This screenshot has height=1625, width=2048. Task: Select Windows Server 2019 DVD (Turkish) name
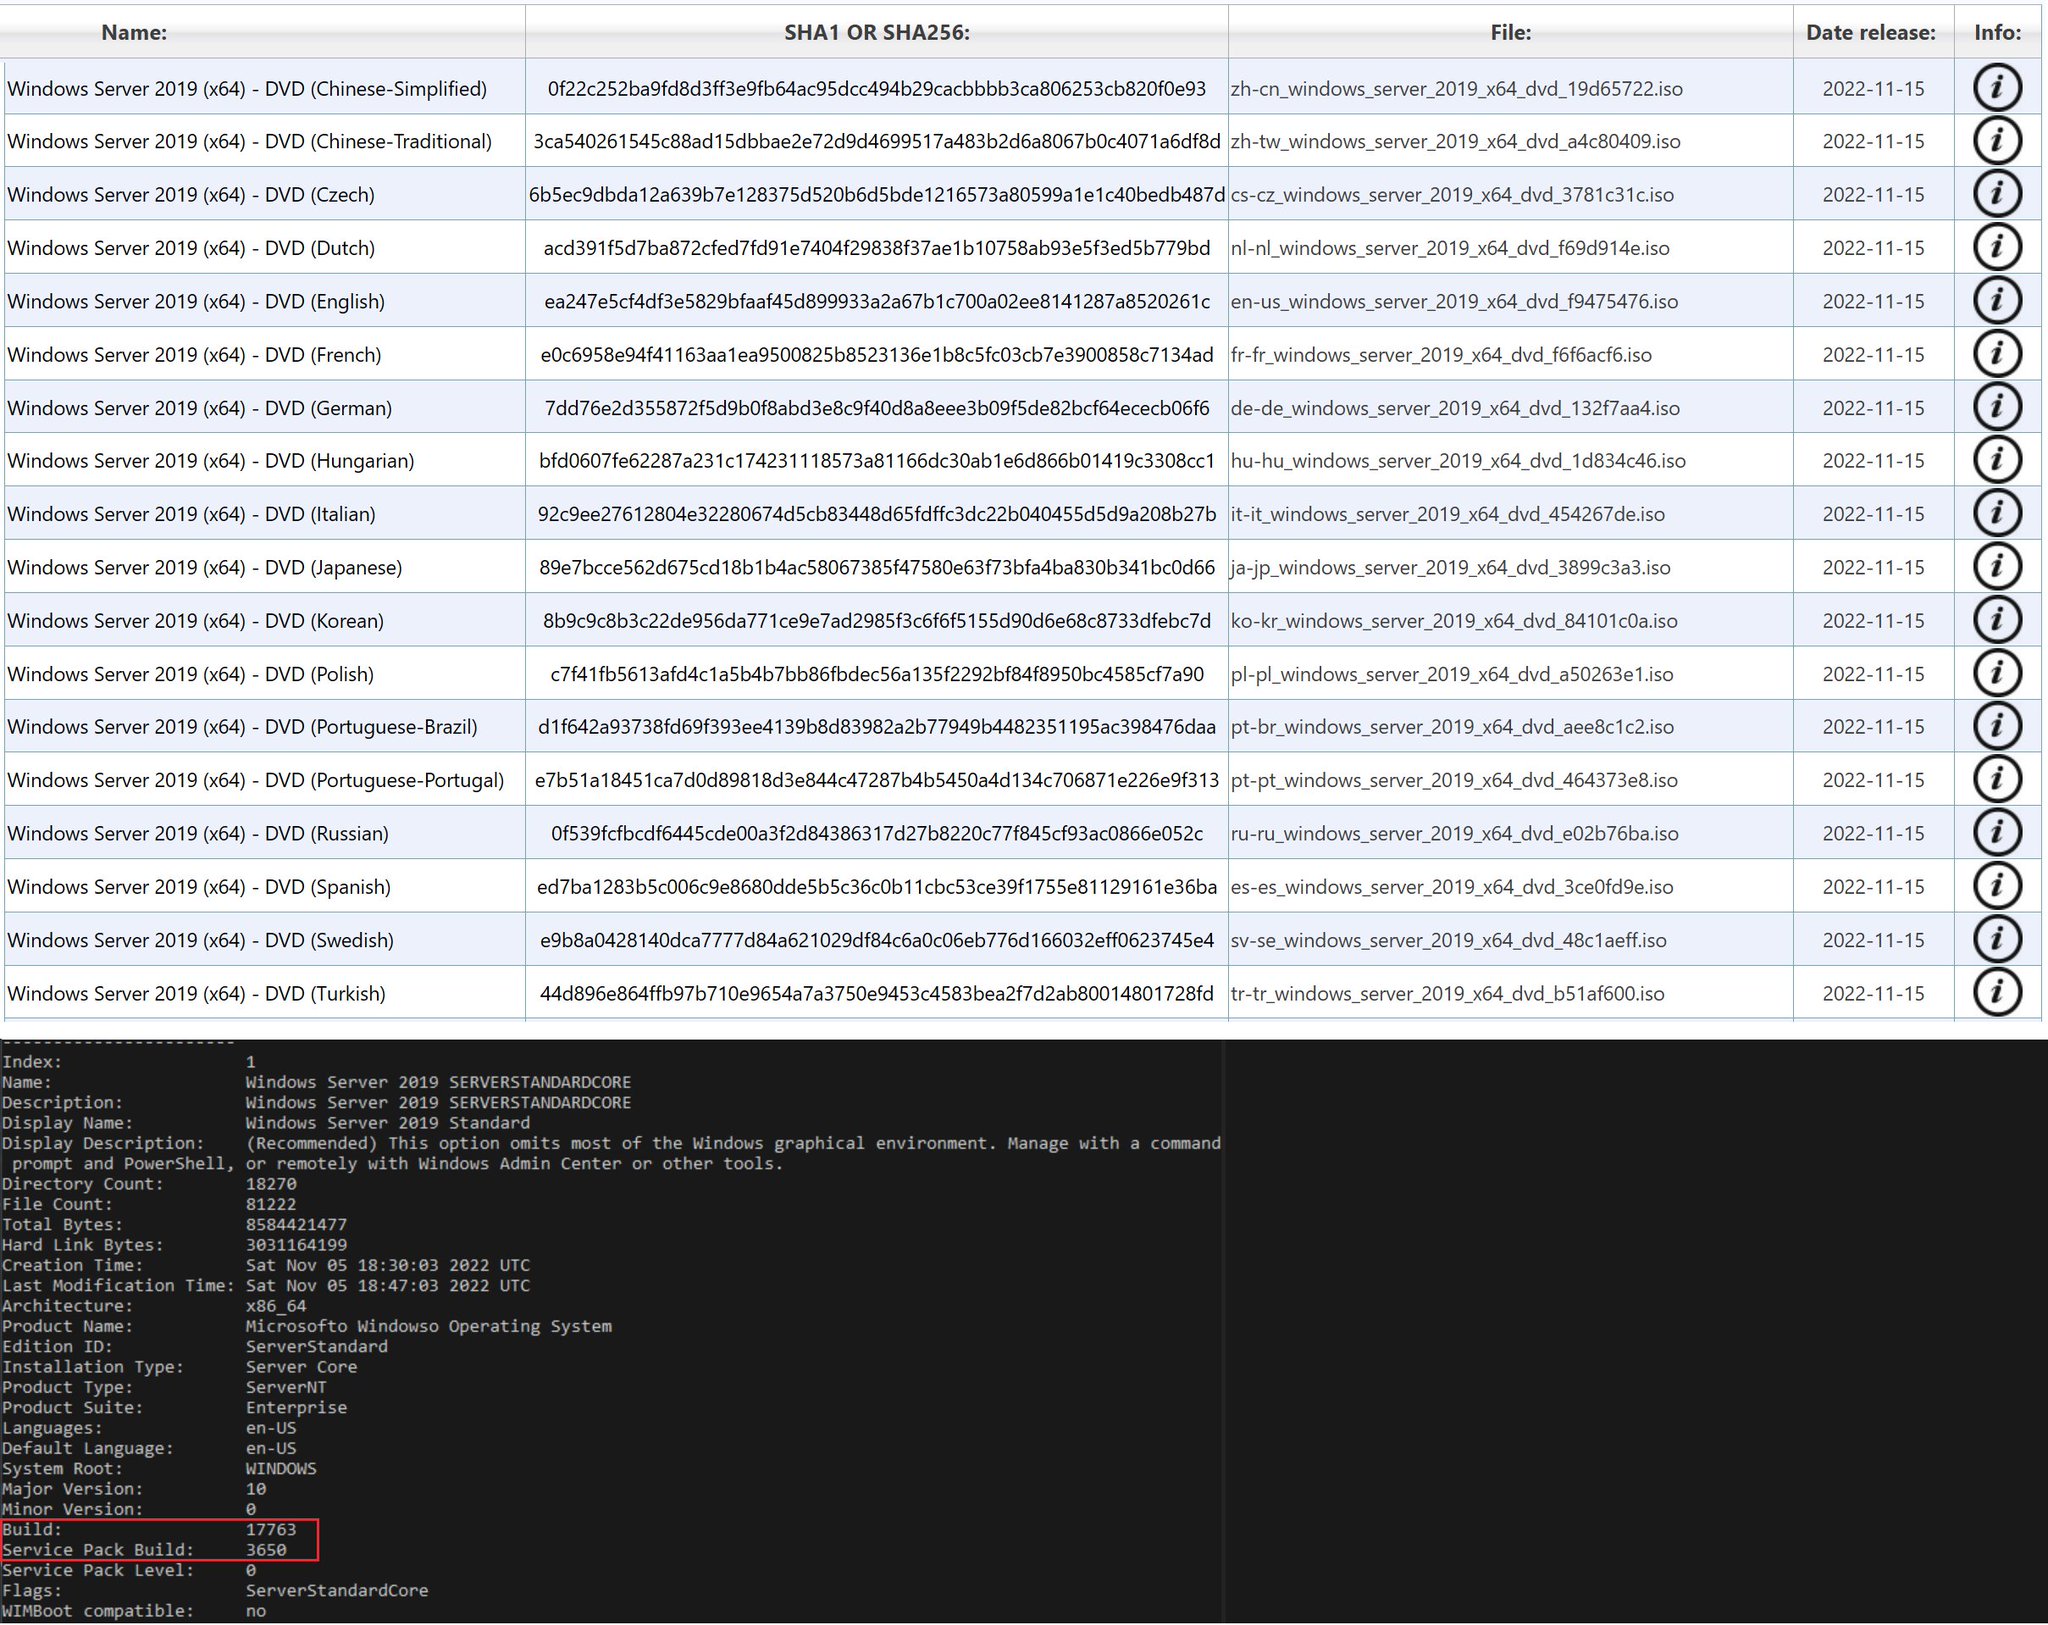click(x=196, y=993)
